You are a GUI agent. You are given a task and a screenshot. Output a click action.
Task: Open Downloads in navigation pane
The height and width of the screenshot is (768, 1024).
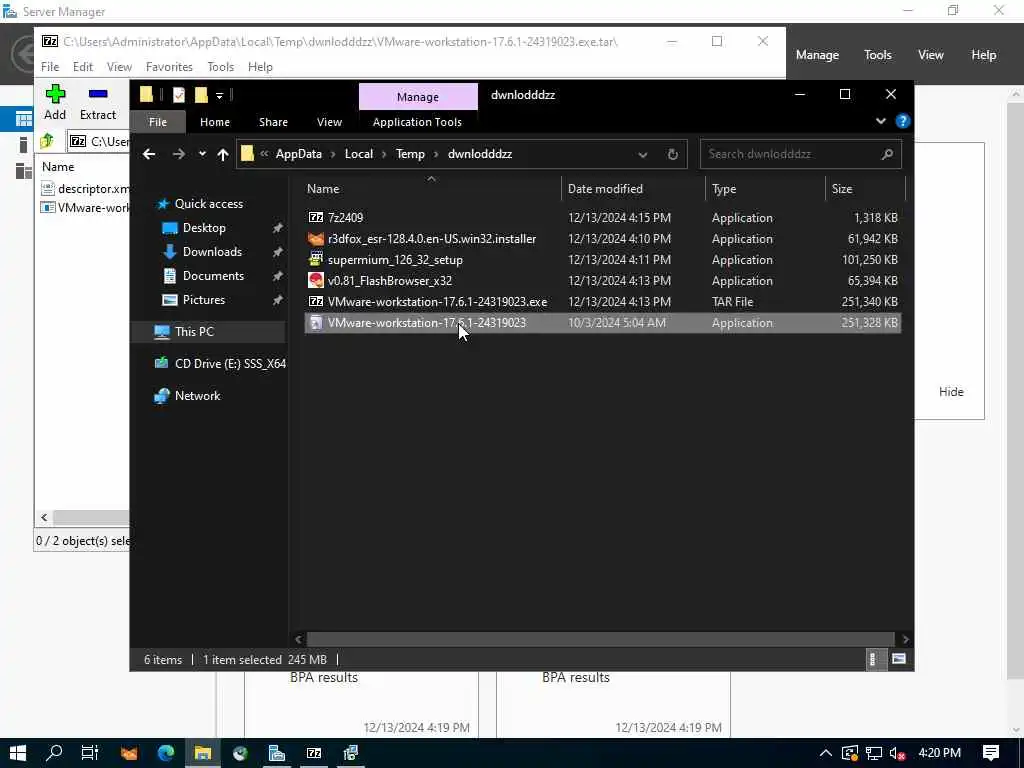pyautogui.click(x=212, y=252)
